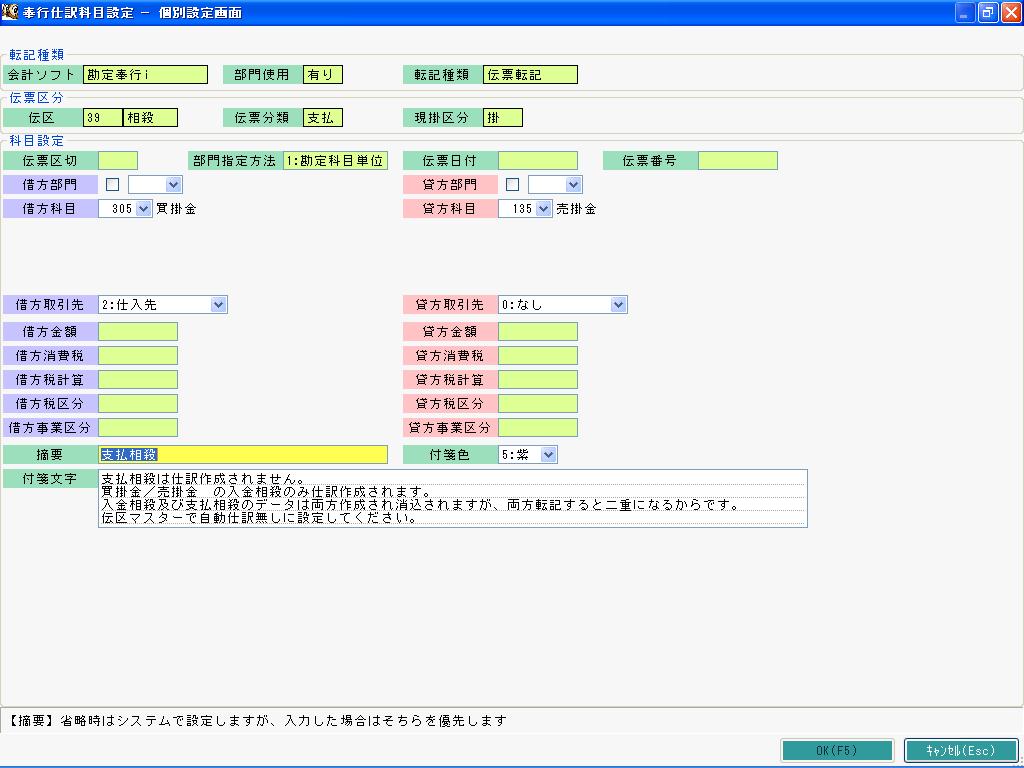
Task: Click the キャンセル(Esc) button
Action: pyautogui.click(x=961, y=750)
